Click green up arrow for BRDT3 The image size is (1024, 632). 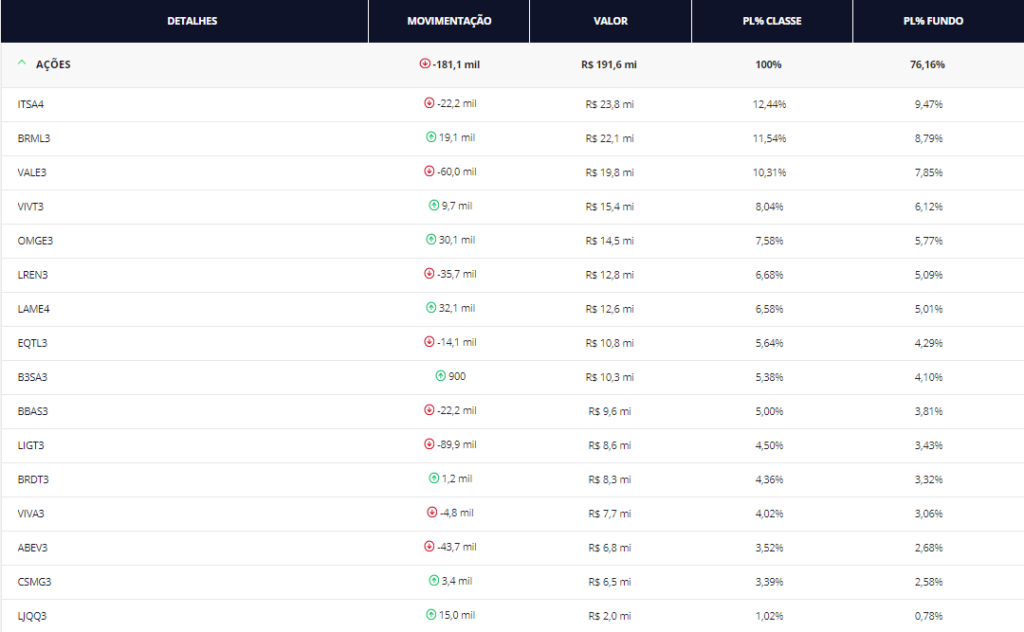pyautogui.click(x=434, y=478)
